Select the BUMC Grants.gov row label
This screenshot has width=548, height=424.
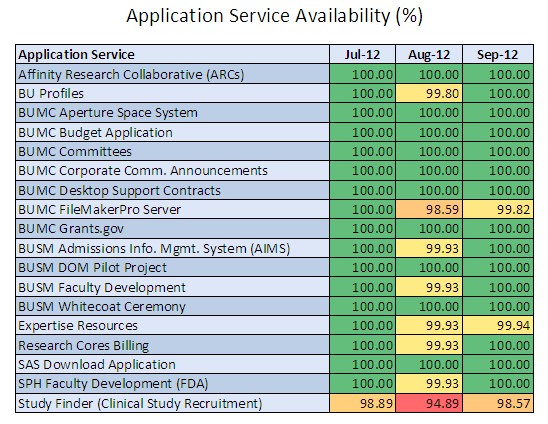point(172,229)
